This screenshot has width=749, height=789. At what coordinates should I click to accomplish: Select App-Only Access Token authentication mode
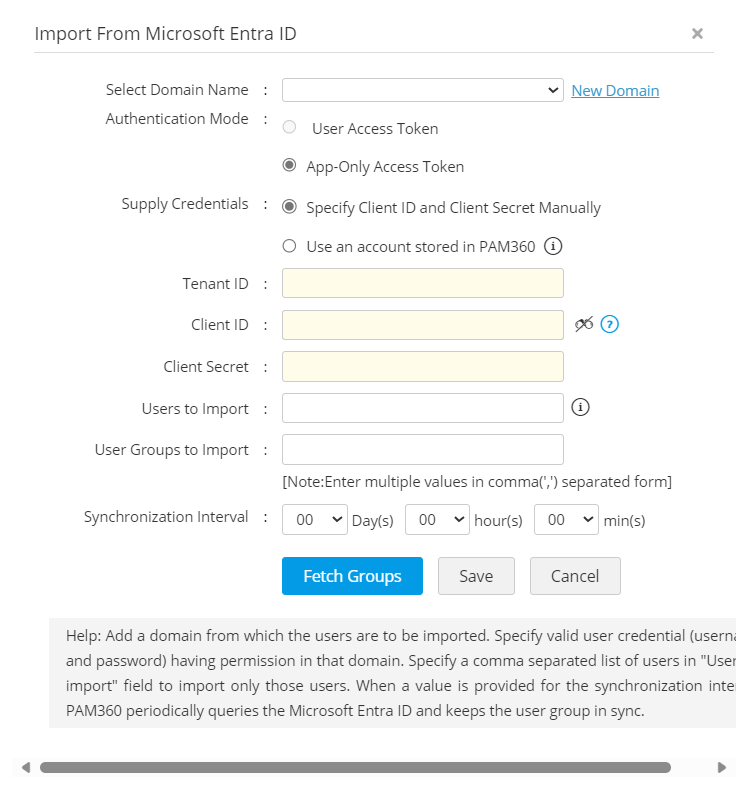290,166
